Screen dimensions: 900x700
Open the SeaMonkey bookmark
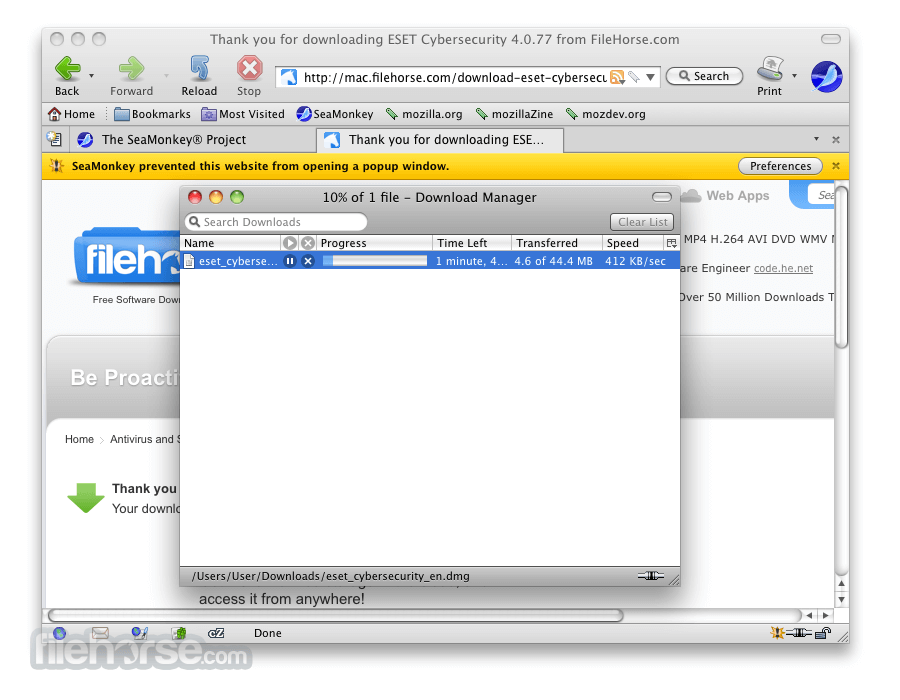tap(335, 114)
